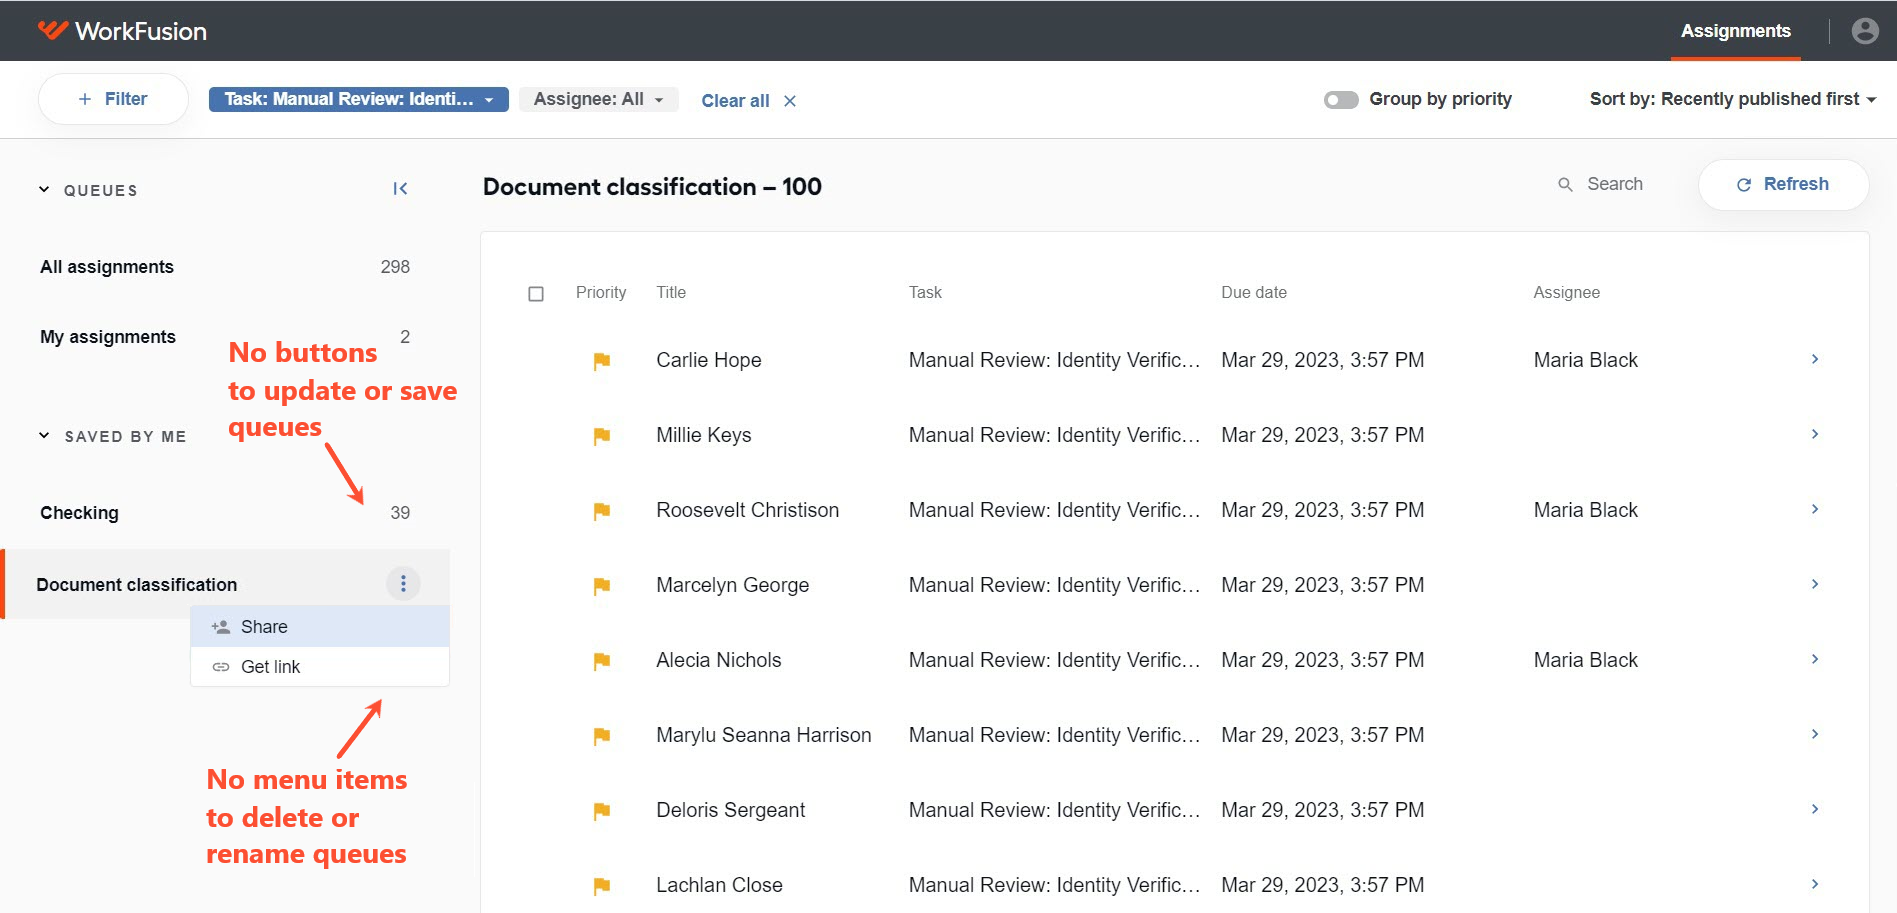
Task: Add a new Filter
Action: 113,99
